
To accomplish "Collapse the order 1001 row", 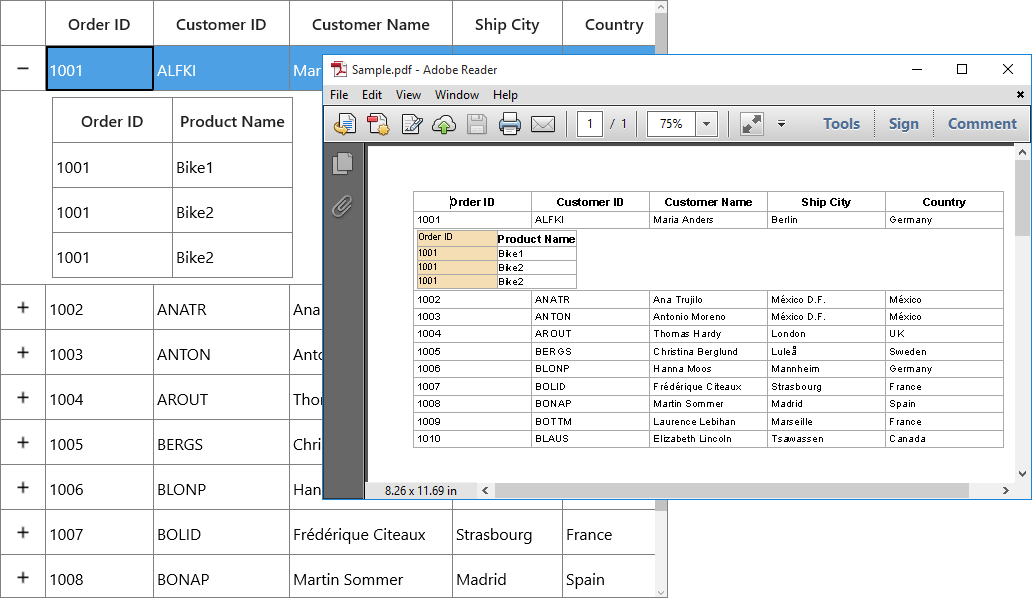I will tap(22, 68).
